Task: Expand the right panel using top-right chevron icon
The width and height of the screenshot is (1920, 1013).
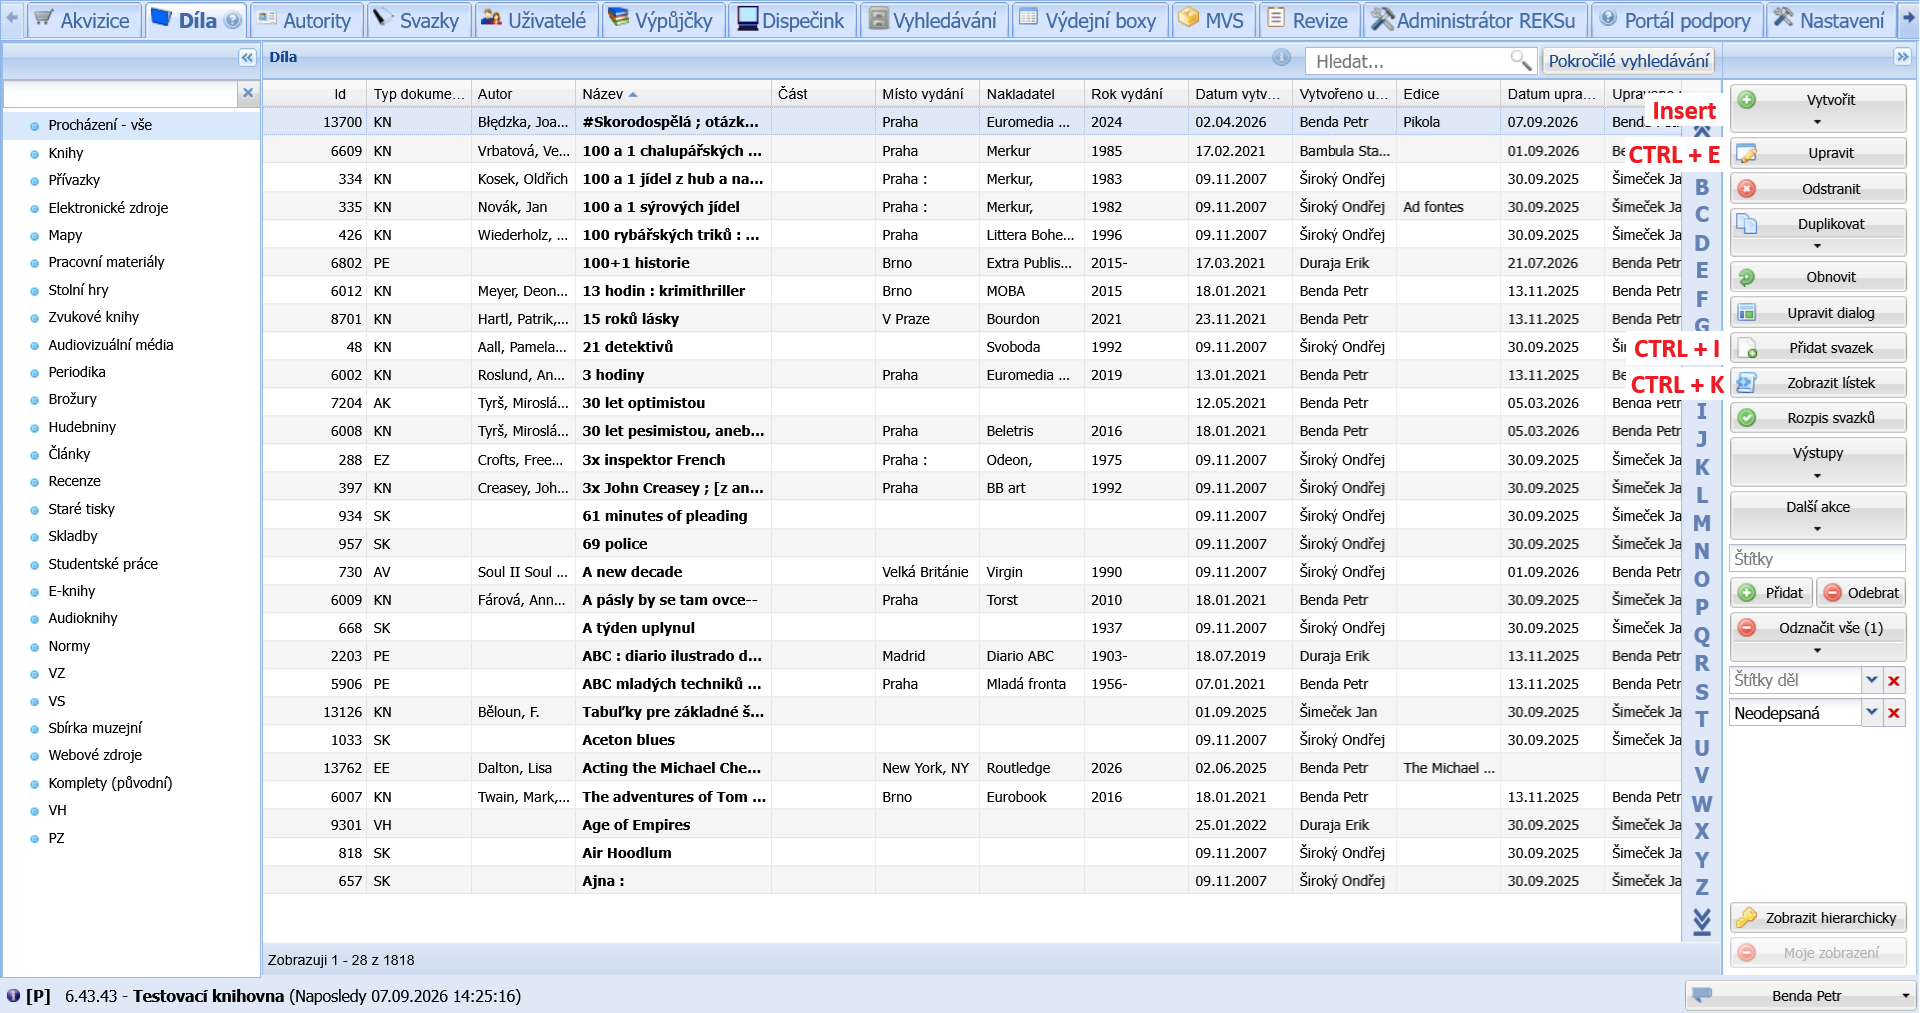Action: [x=1902, y=57]
